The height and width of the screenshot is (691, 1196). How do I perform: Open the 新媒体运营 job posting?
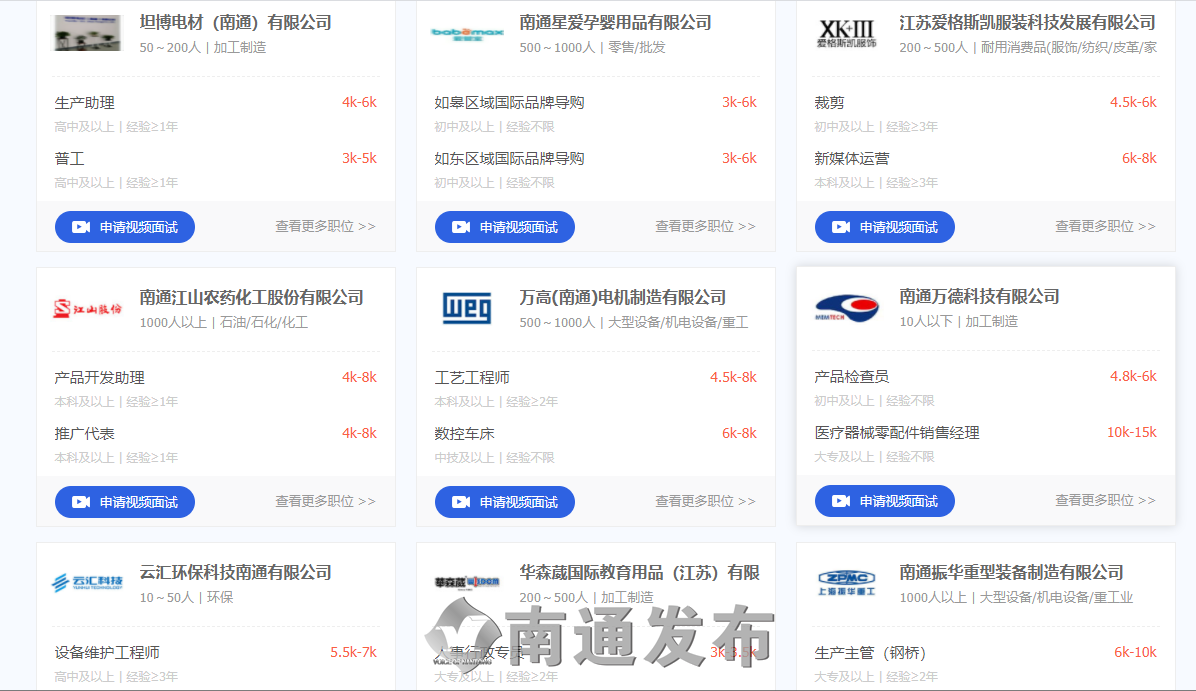(x=852, y=158)
